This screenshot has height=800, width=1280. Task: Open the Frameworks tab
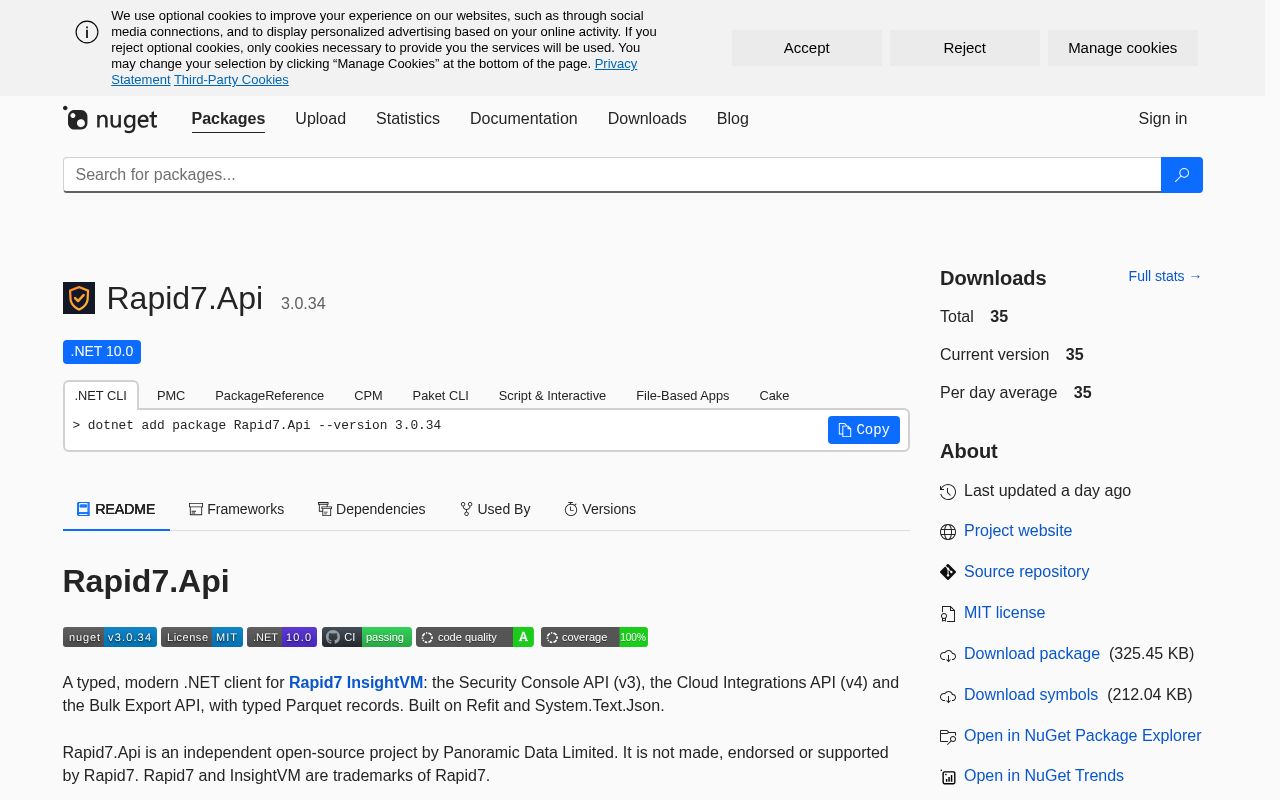(236, 509)
